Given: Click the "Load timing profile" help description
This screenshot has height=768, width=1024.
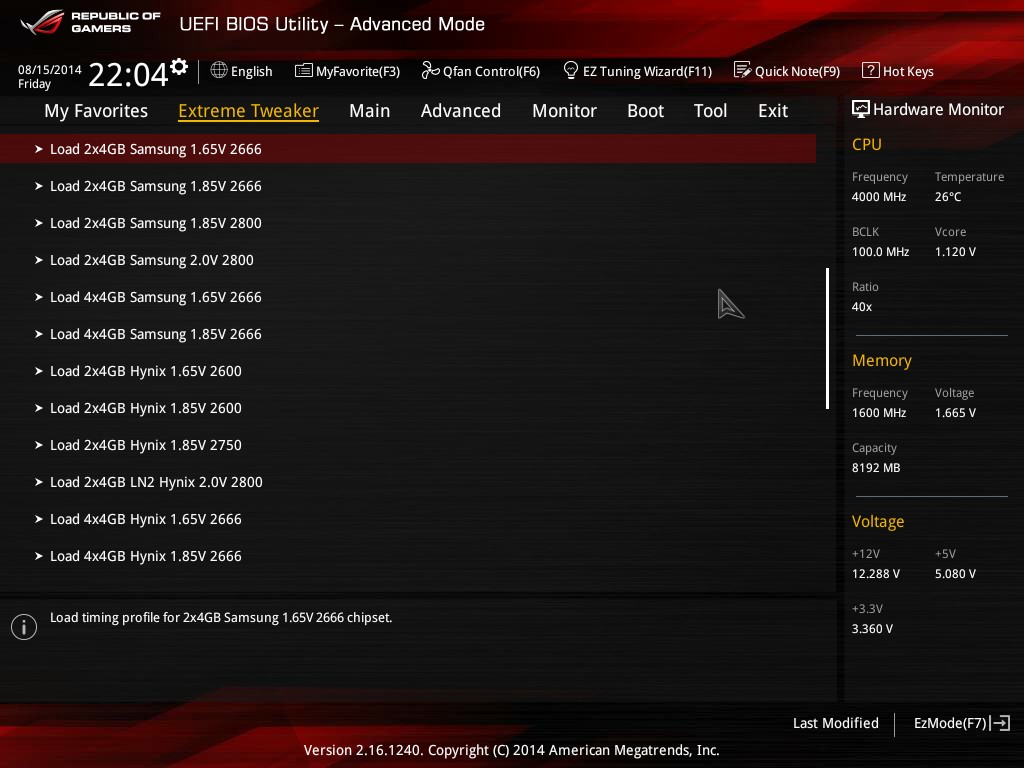Looking at the screenshot, I should click(x=221, y=618).
